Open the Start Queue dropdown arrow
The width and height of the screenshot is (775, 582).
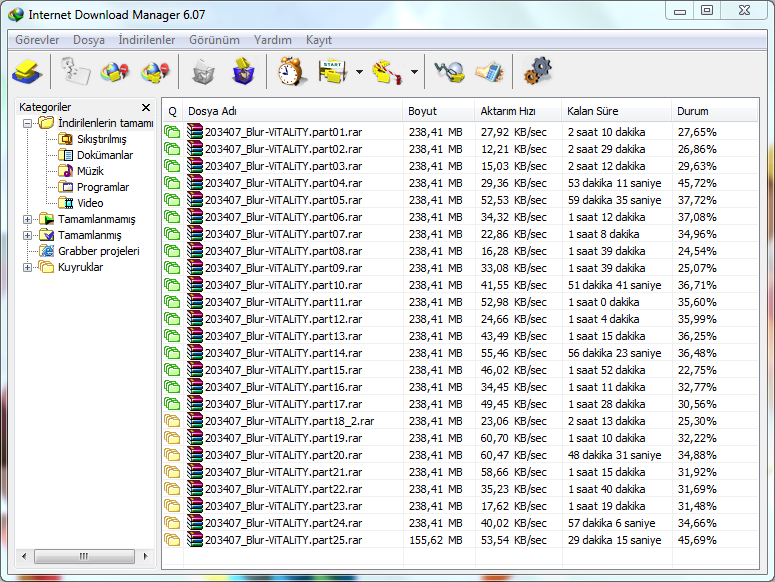point(359,72)
